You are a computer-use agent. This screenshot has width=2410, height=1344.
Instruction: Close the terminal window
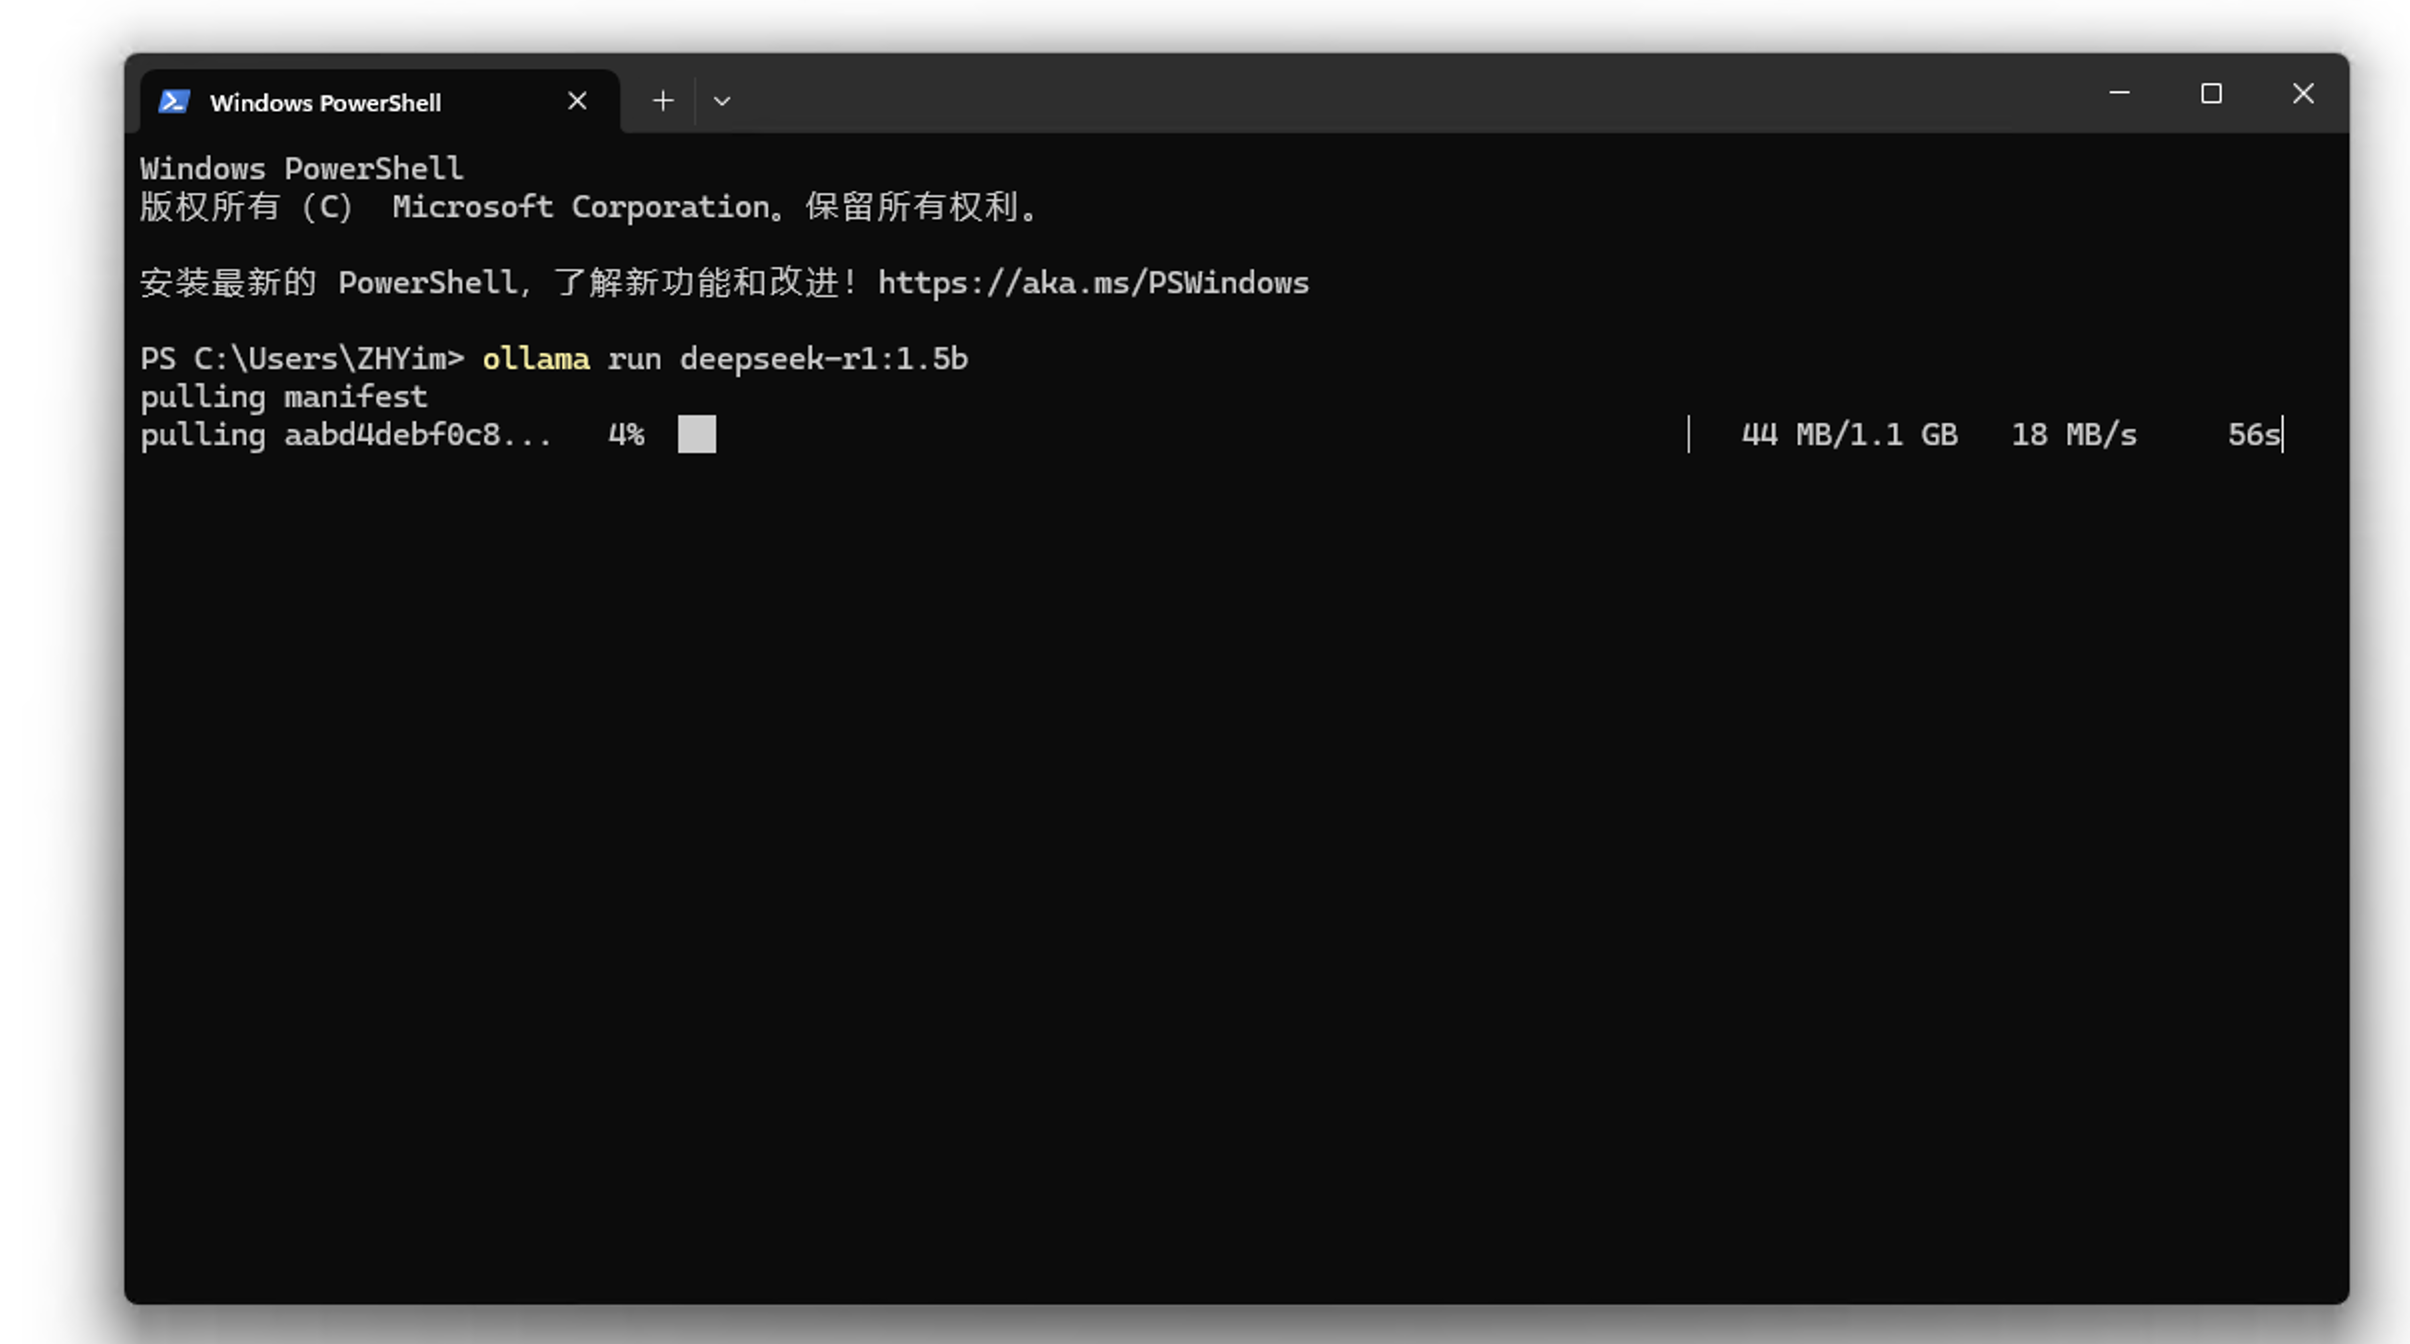tap(2303, 94)
